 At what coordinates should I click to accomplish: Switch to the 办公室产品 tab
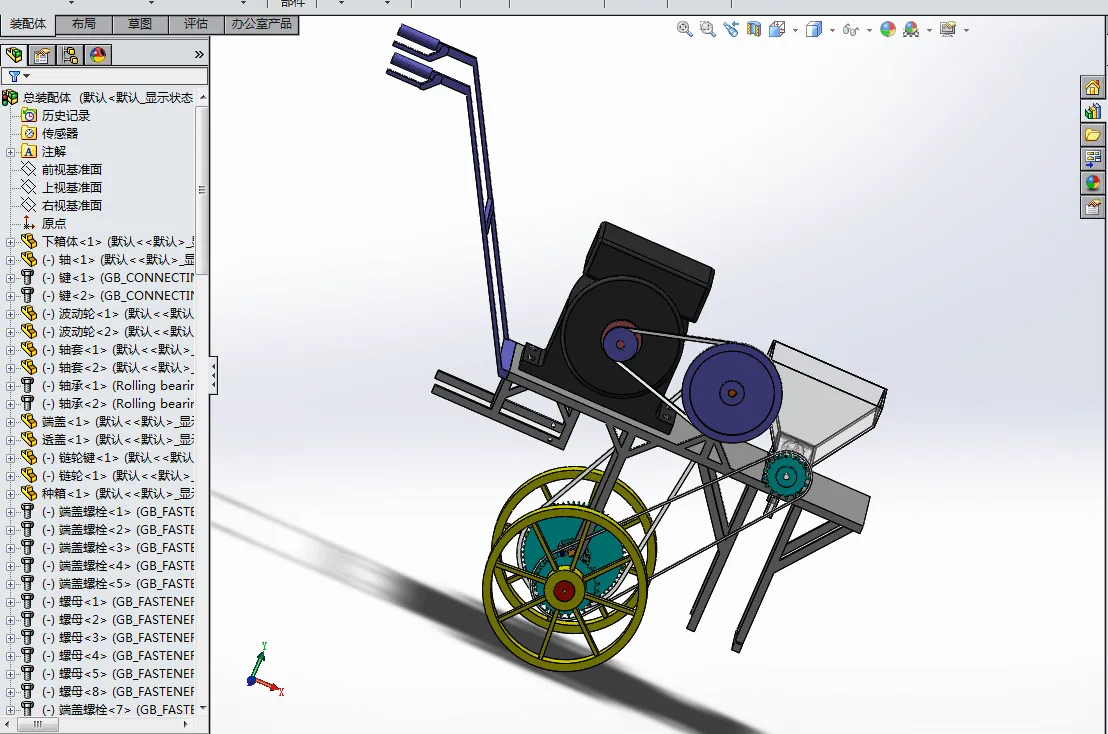[261, 24]
